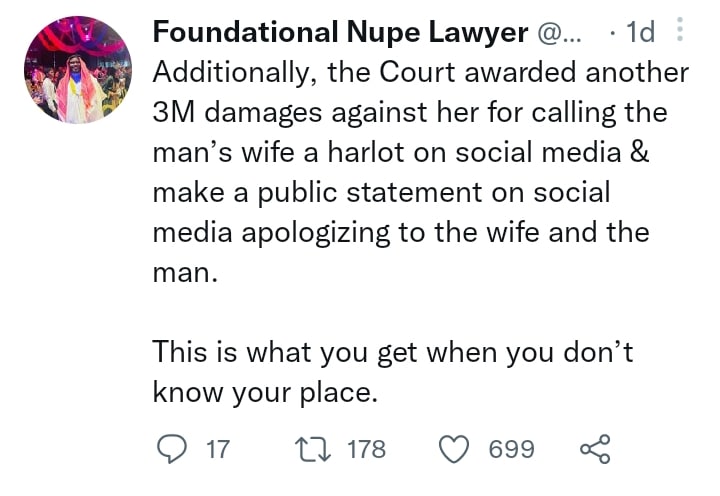Click the line "make a public statement on social"
The width and height of the screenshot is (720, 496).
click(380, 192)
